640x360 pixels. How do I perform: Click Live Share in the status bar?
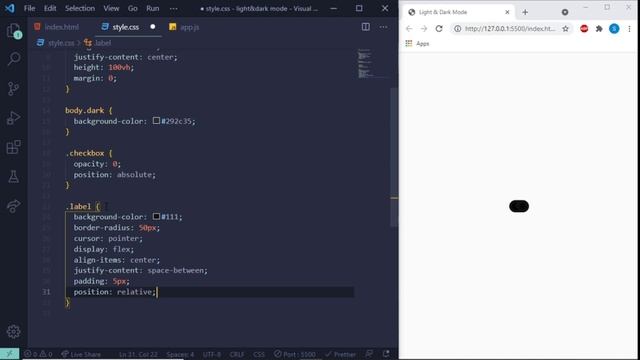pos(81,354)
